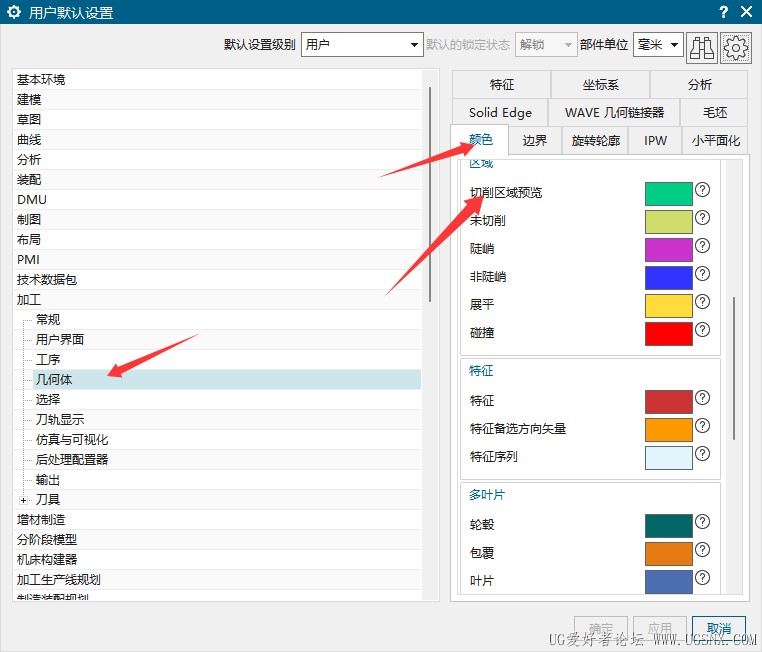Pick the light blue 特征序列 color swatch
This screenshot has width=762, height=652.
tap(669, 458)
